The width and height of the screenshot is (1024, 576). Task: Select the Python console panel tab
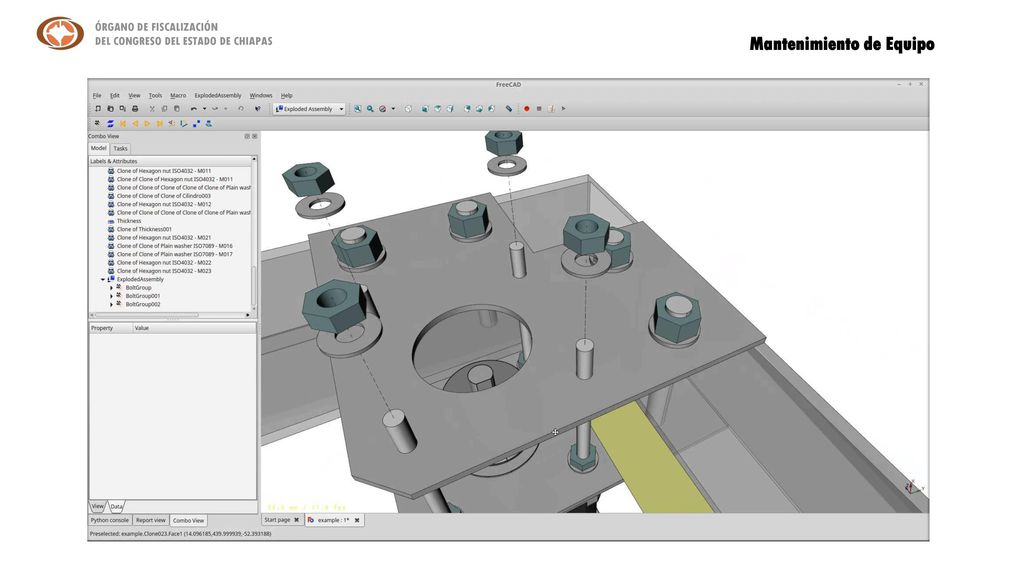110,520
